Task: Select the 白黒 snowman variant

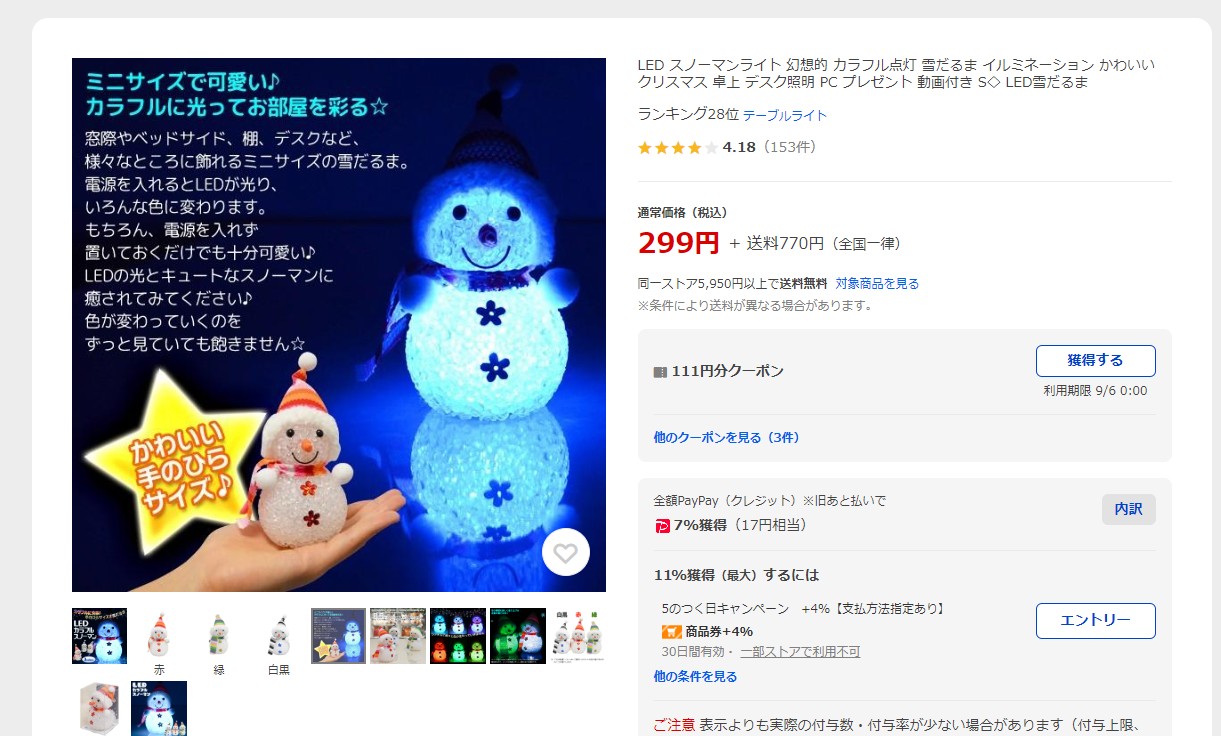Action: (x=278, y=643)
